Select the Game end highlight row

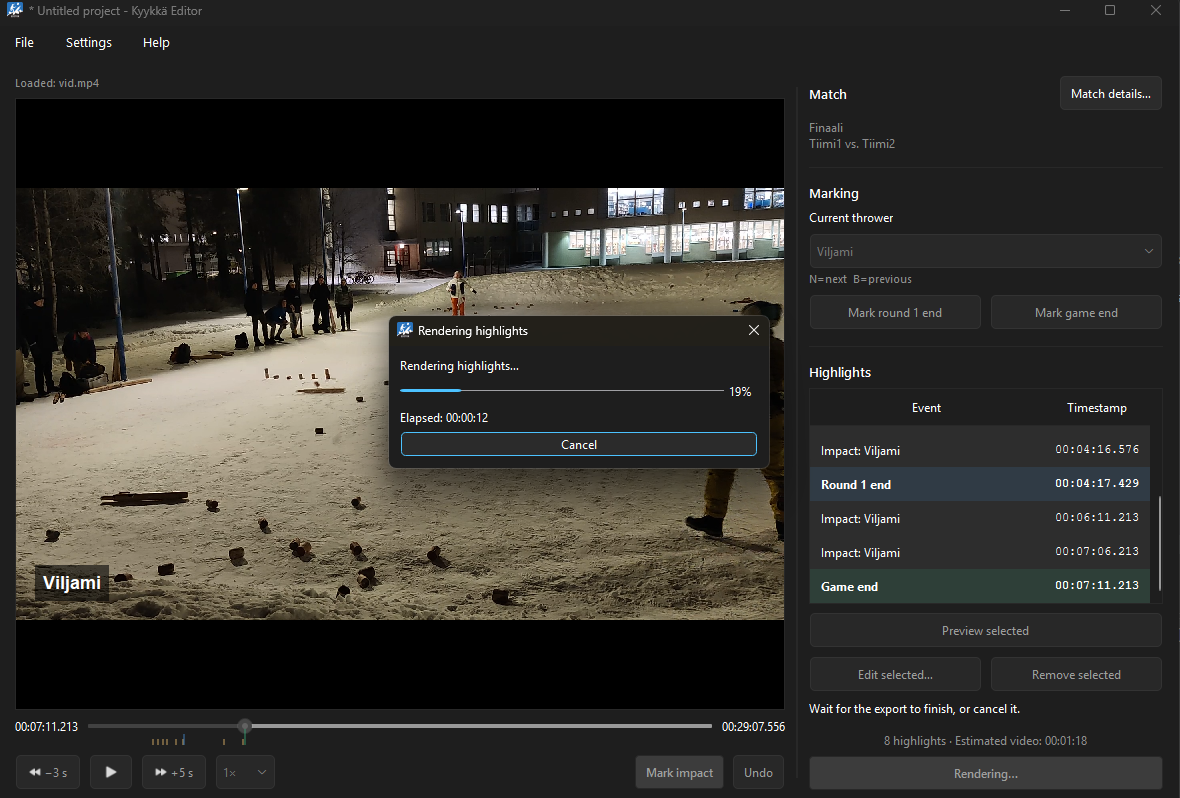[980, 586]
